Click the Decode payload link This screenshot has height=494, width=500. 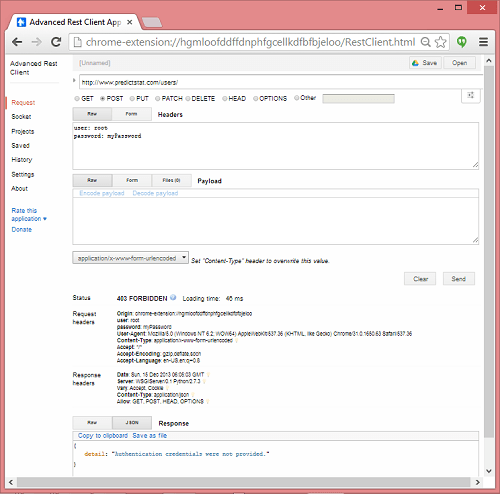click(155, 193)
